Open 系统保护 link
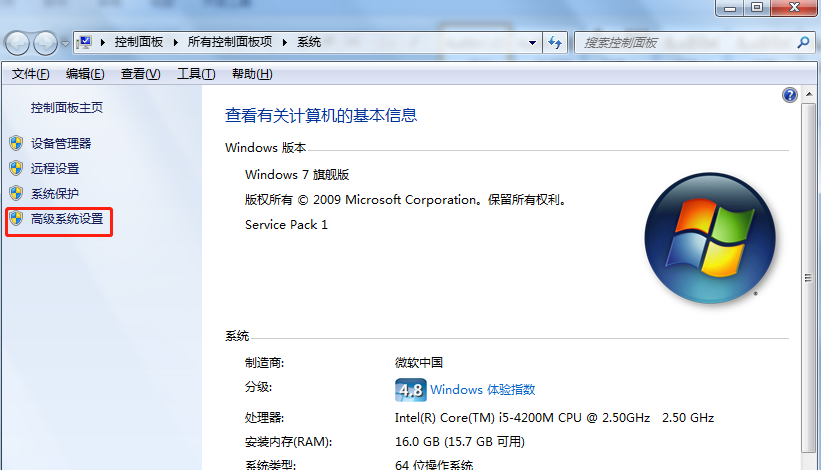The image size is (821, 470). click(x=54, y=194)
